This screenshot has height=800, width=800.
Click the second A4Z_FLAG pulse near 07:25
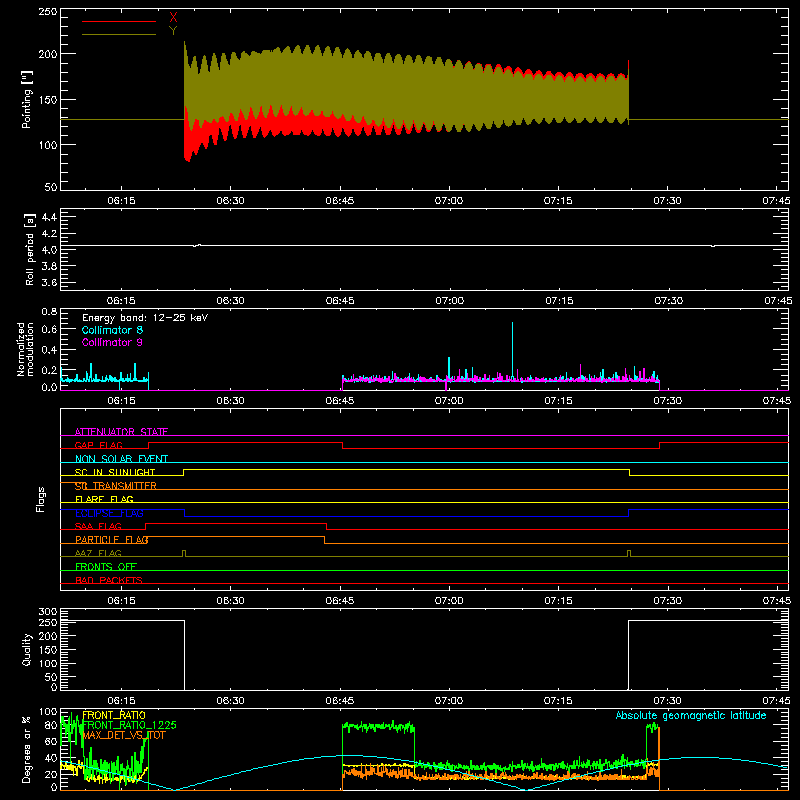629,553
